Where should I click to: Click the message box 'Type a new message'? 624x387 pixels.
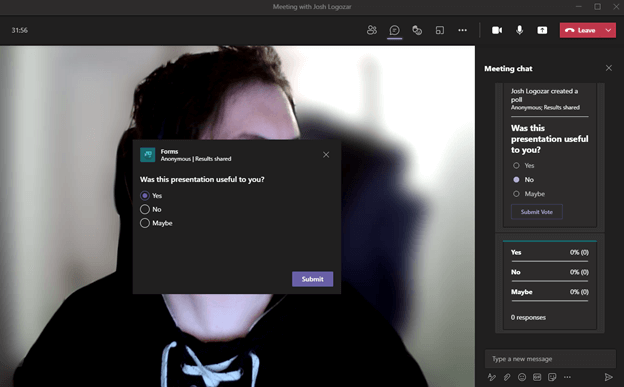click(550, 359)
